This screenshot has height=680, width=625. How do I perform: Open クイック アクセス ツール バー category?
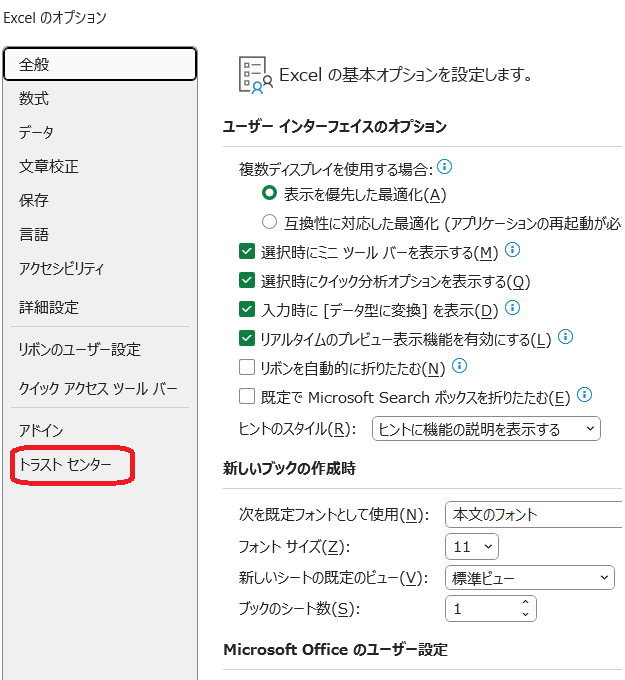coord(98,389)
